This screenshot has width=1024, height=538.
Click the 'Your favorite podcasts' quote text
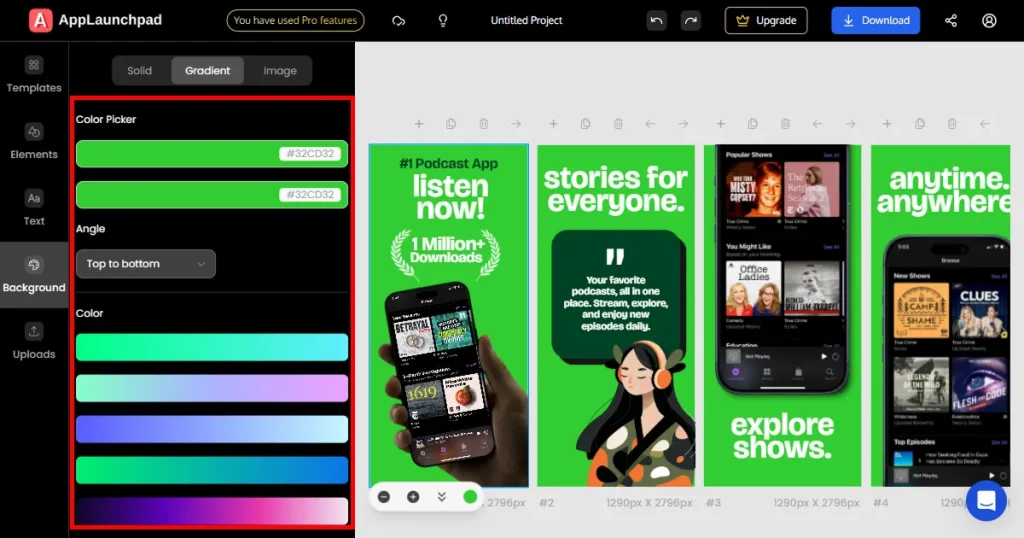coord(616,302)
